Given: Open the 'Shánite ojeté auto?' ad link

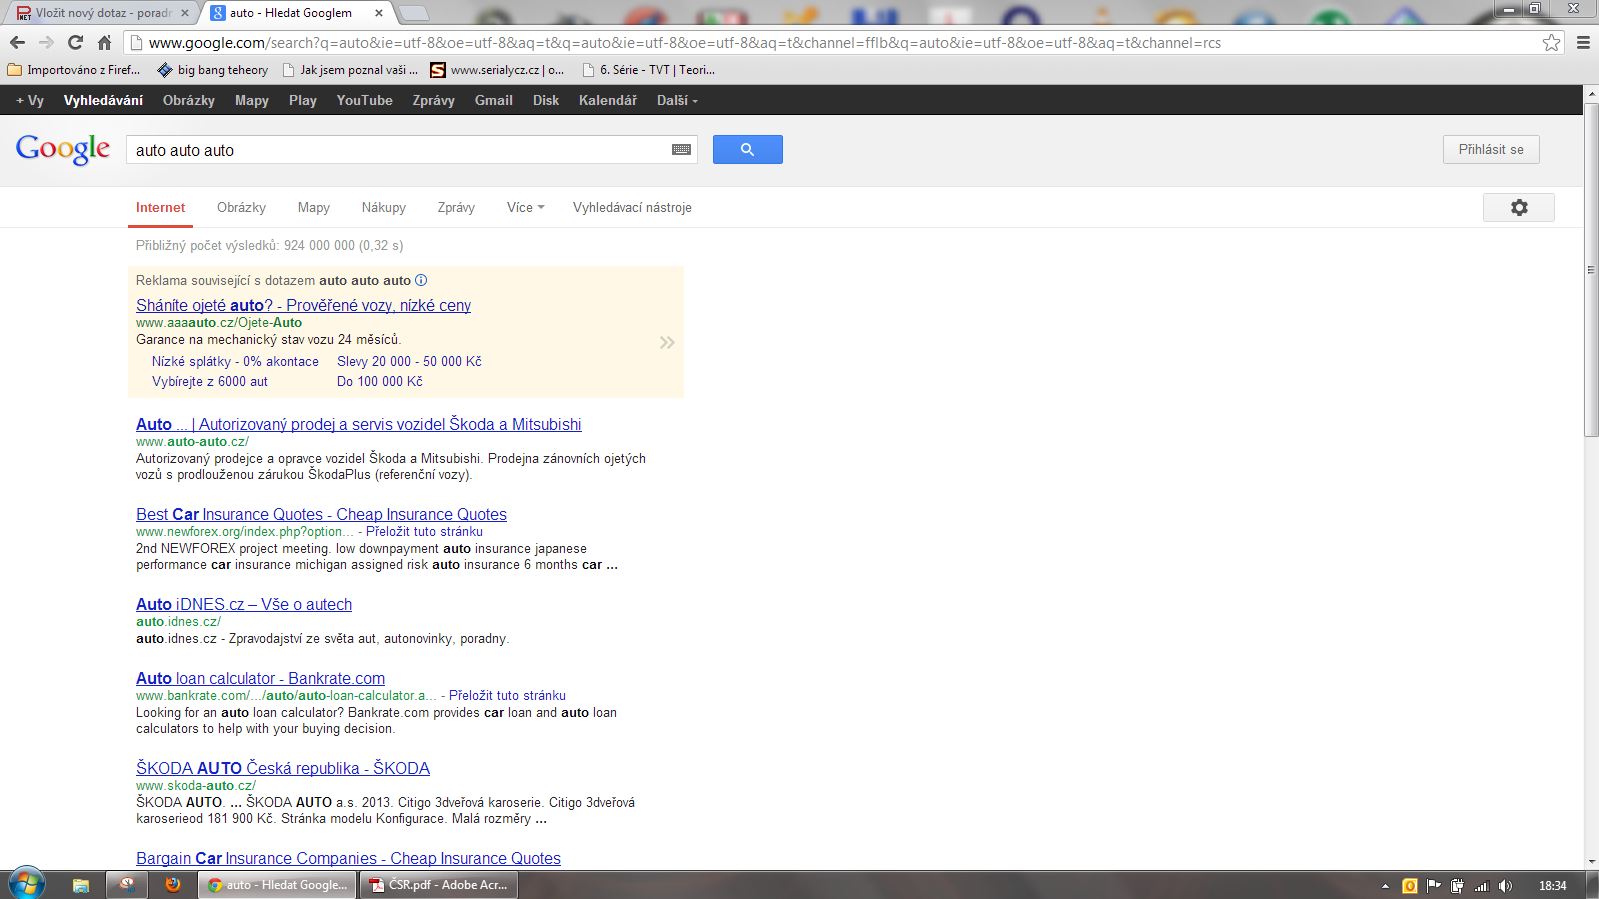Looking at the screenshot, I should tap(303, 306).
